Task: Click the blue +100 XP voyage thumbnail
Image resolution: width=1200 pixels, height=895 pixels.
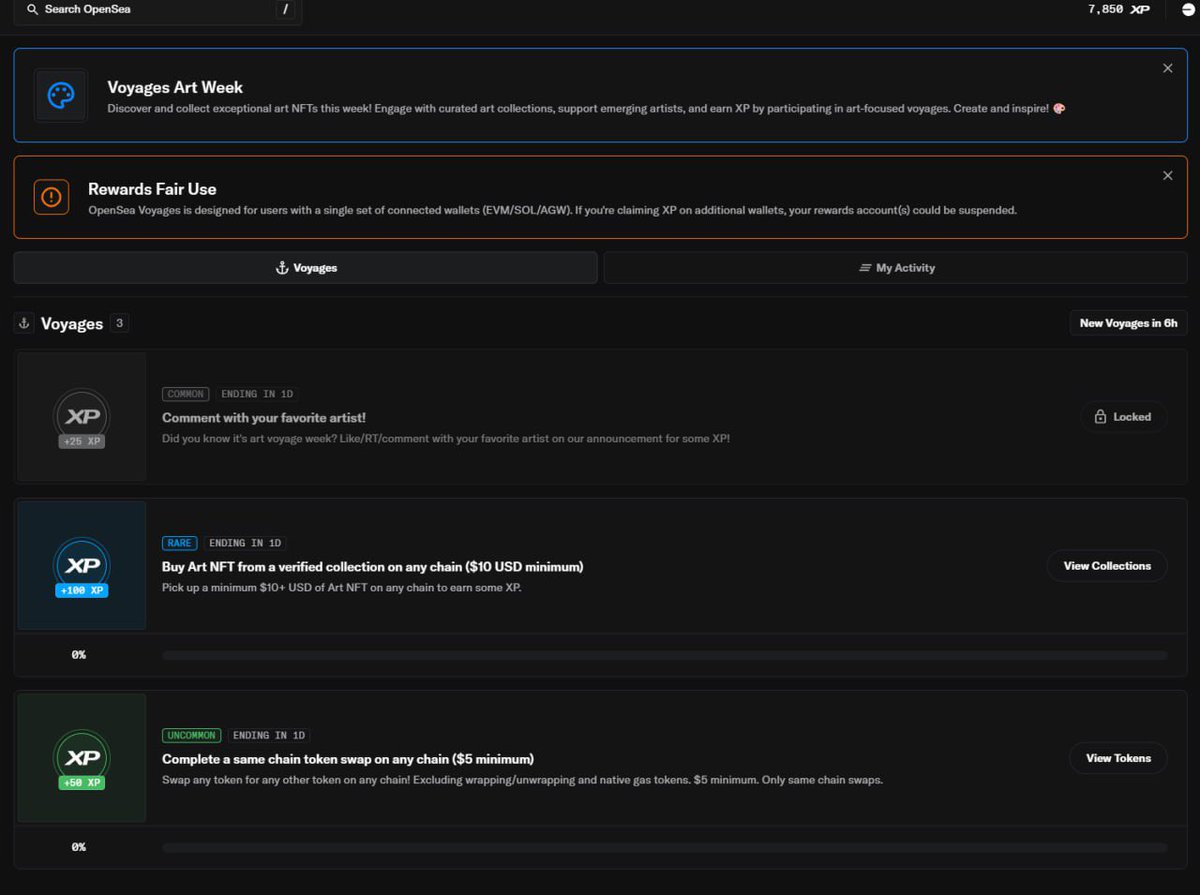Action: [82, 566]
